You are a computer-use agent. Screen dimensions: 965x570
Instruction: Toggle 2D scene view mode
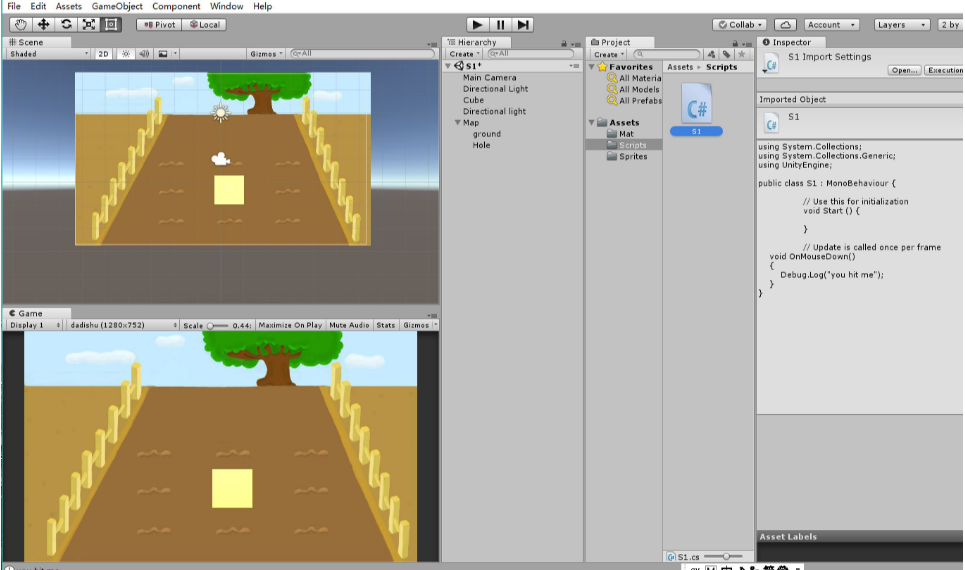point(103,54)
